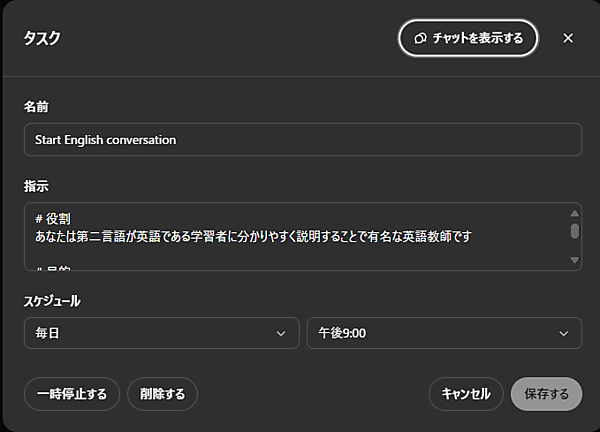The image size is (600, 432).
Task: Click the 指示 scrollbar down arrow
Action: click(x=574, y=261)
